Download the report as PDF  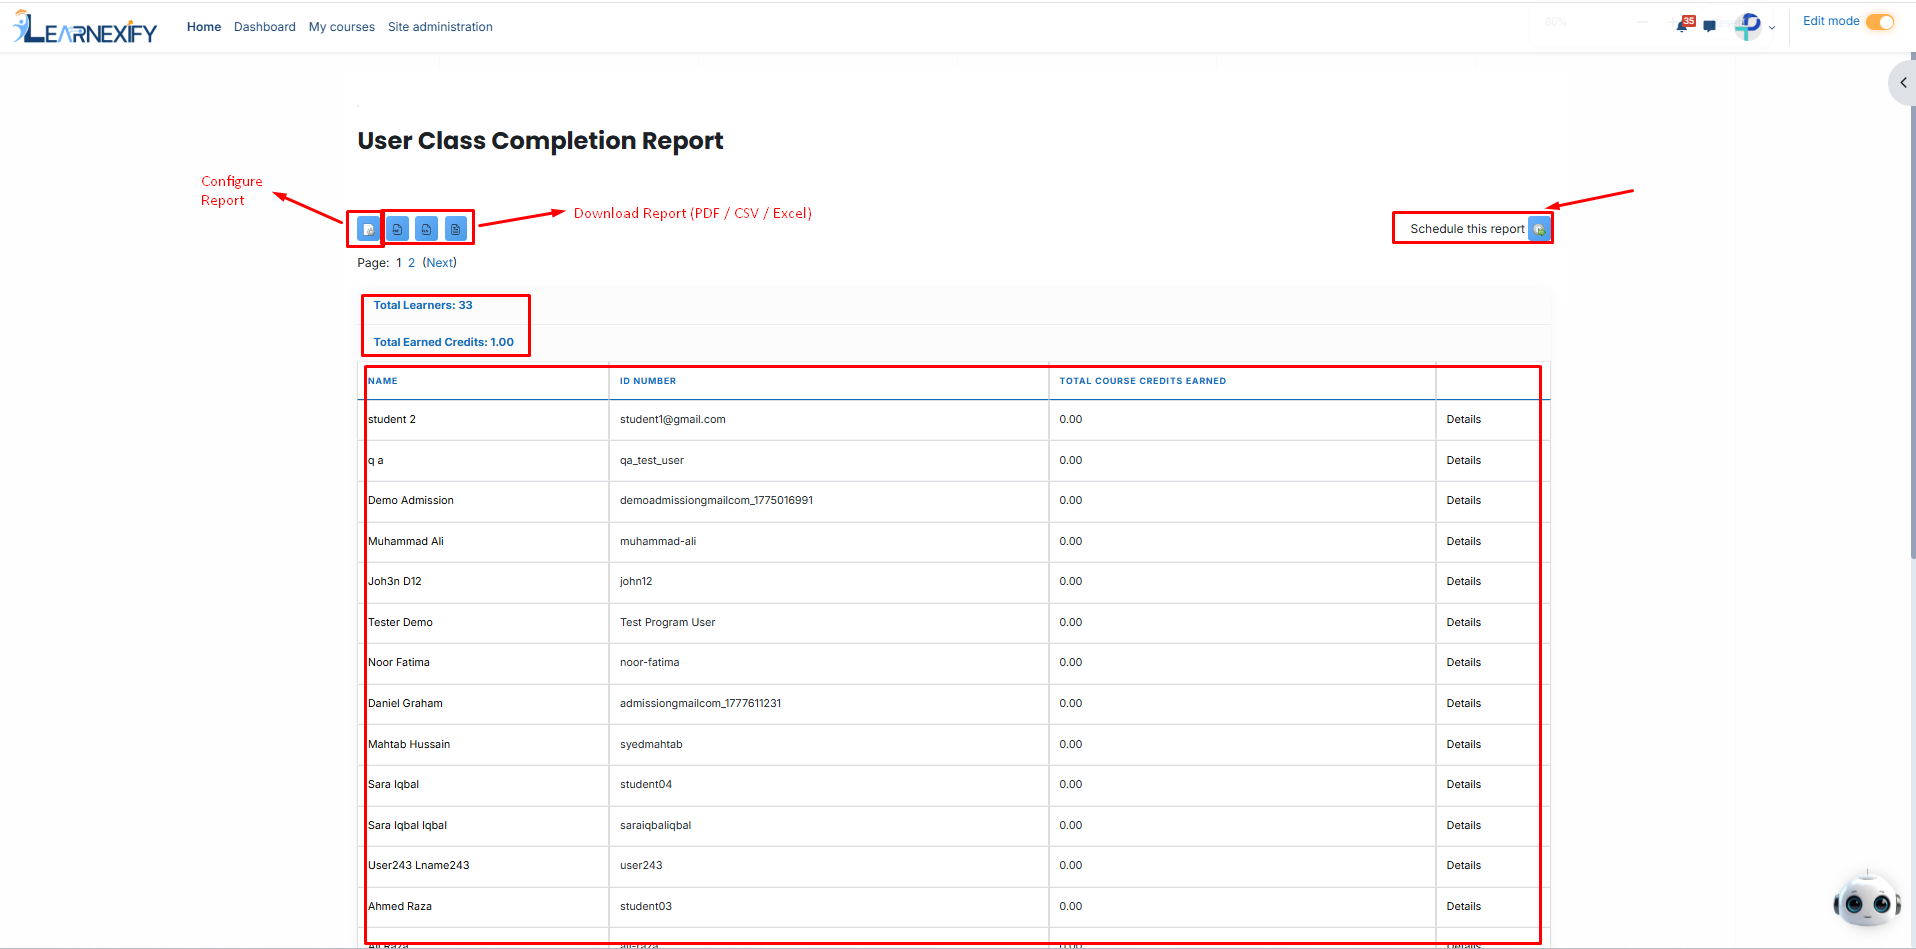click(397, 229)
